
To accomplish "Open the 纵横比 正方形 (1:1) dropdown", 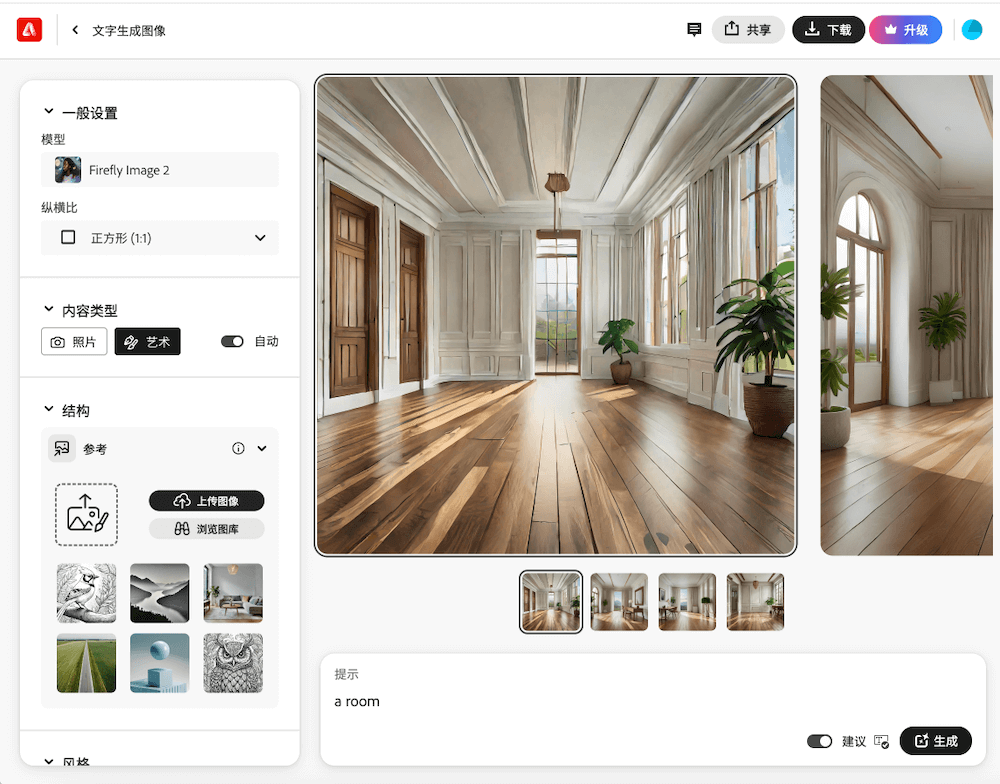I will tap(160, 238).
